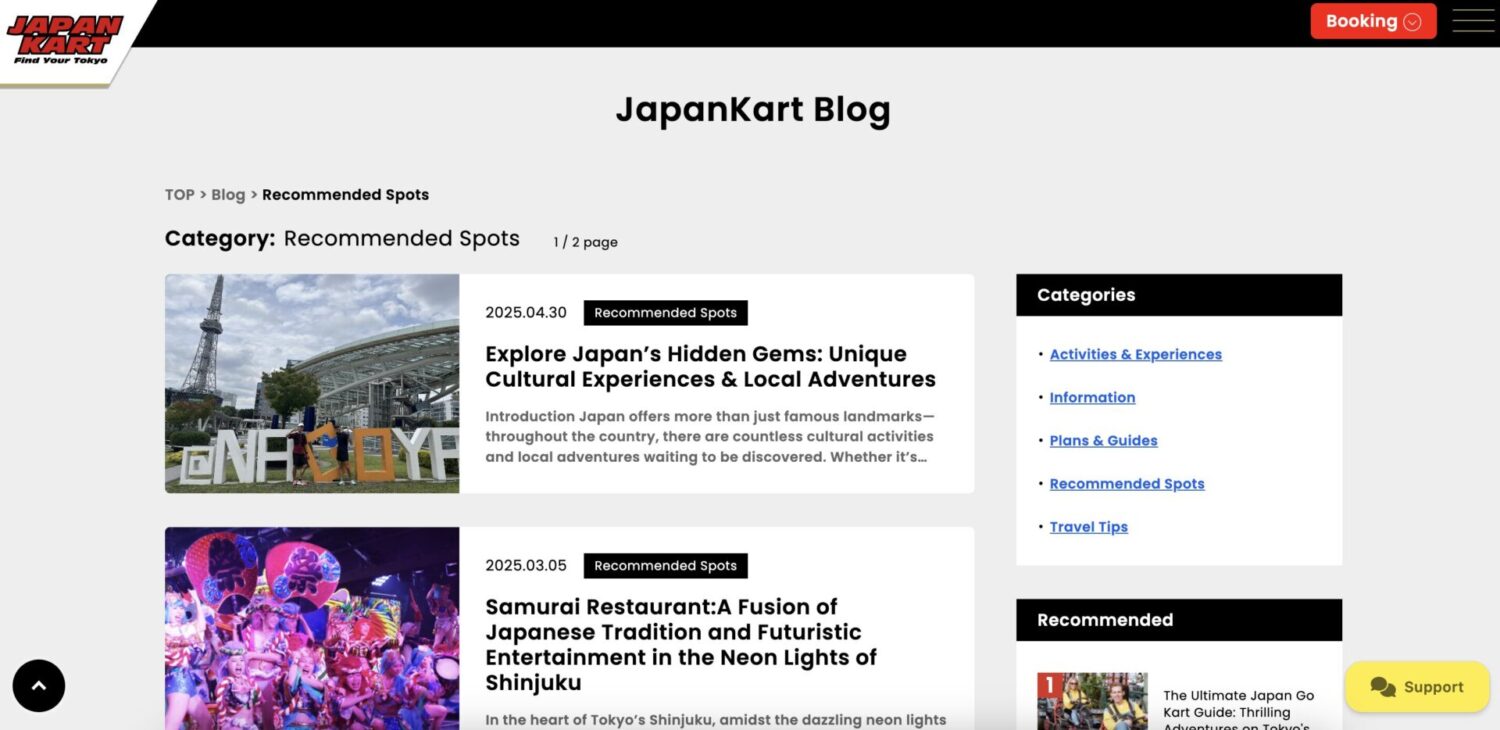Click the Samurai Restaurant excerpt about Shinjuku
The width and height of the screenshot is (1500, 730).
[716, 720]
